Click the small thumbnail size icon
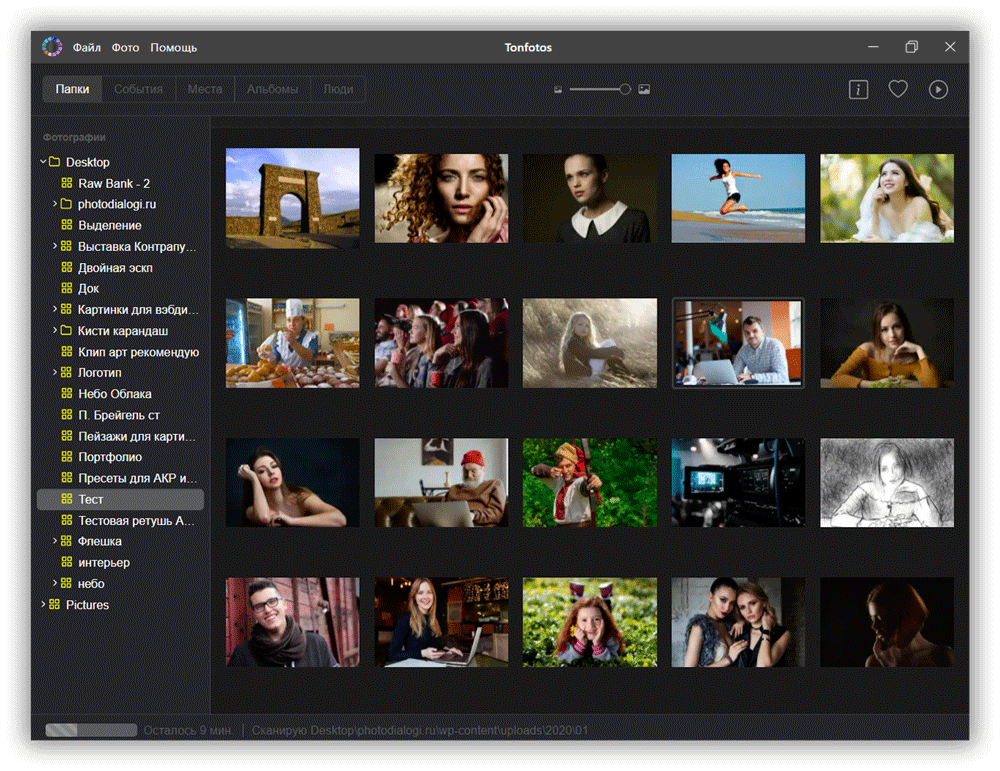This screenshot has width=1000, height=771. 558,90
